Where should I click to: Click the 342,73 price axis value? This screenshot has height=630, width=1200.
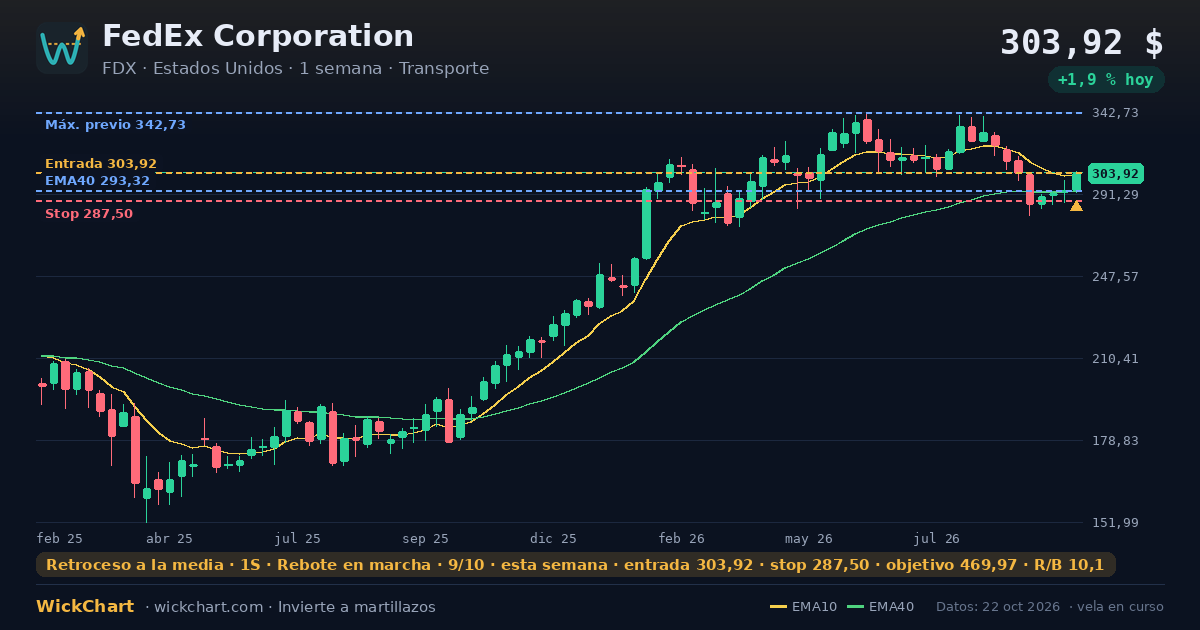1115,113
